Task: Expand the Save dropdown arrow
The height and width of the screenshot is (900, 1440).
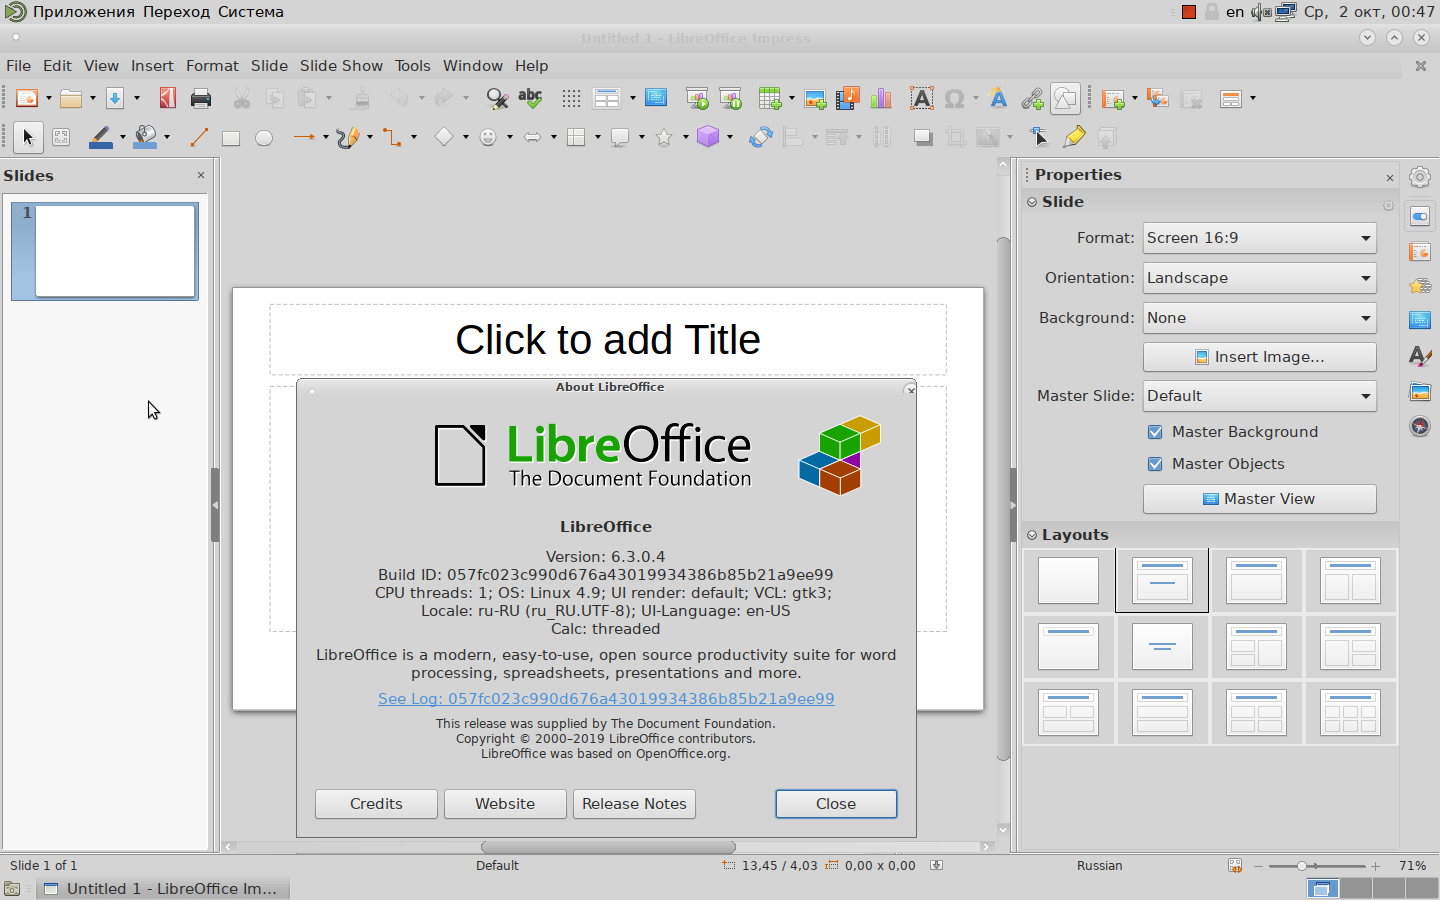Action: (137, 98)
